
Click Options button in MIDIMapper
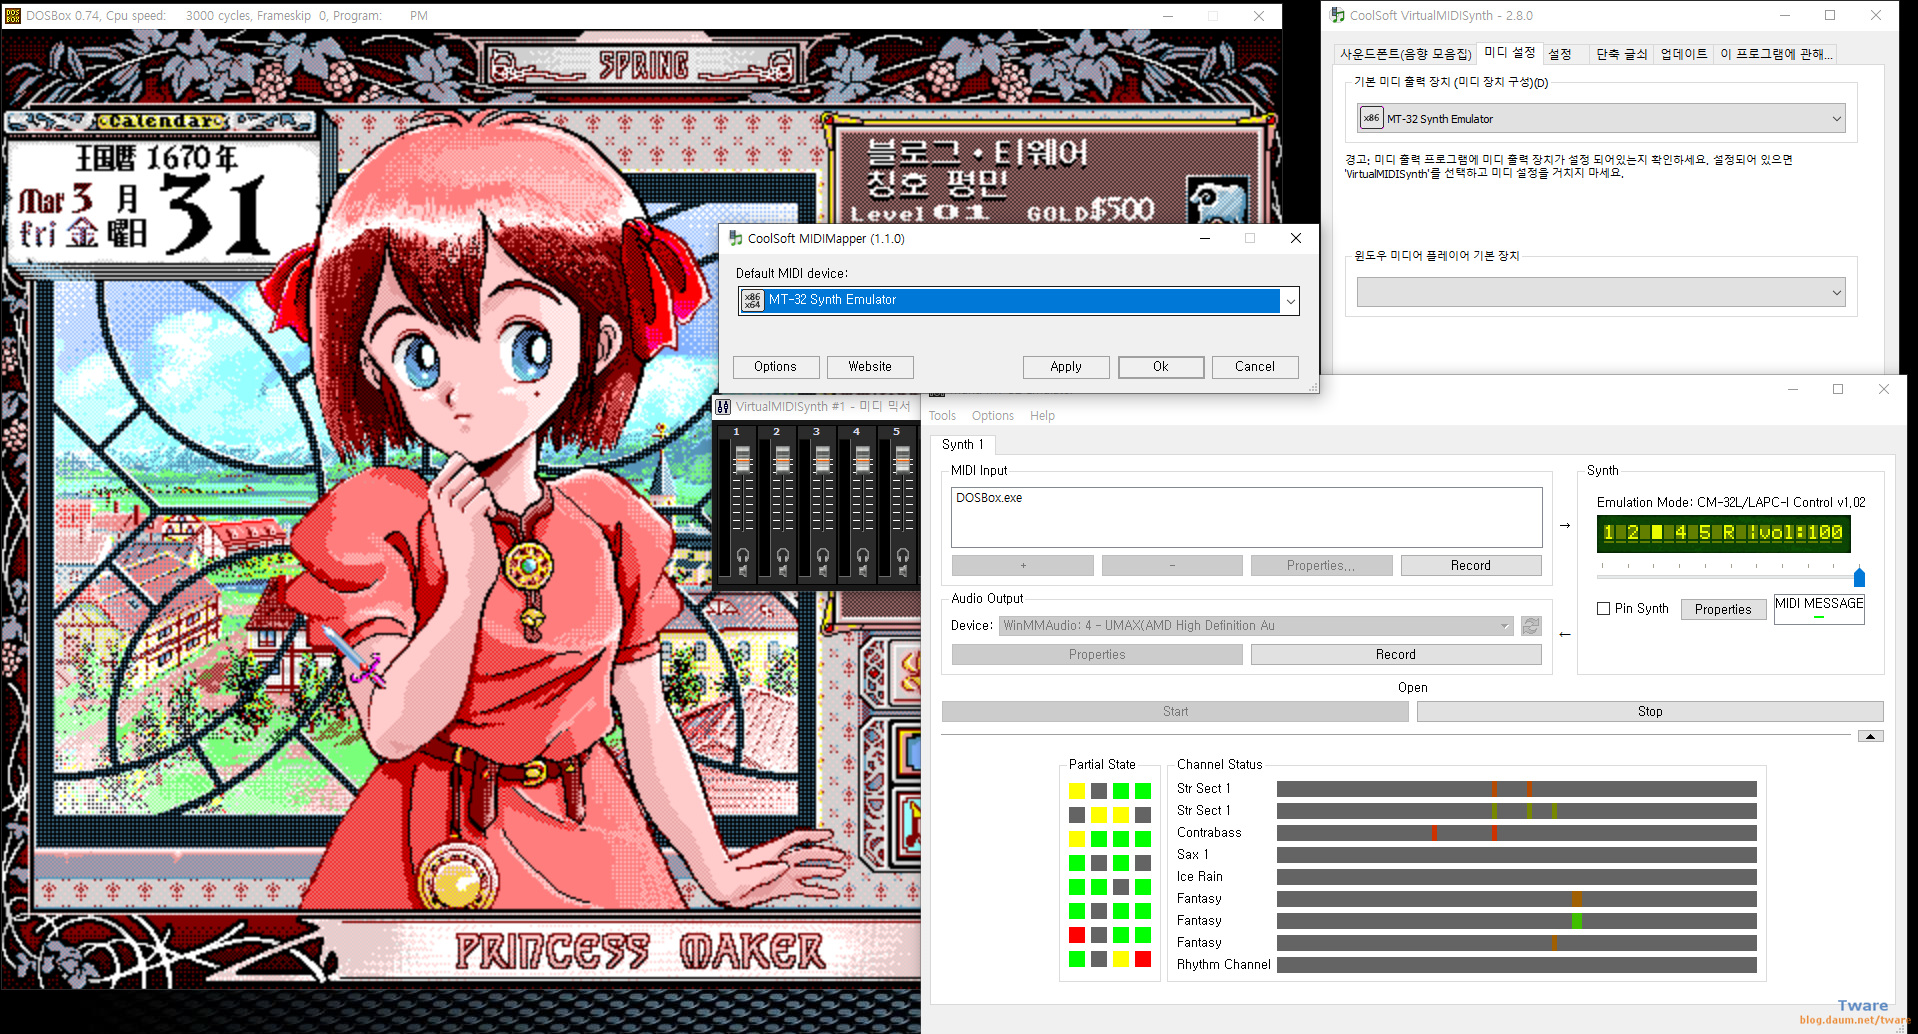776,367
